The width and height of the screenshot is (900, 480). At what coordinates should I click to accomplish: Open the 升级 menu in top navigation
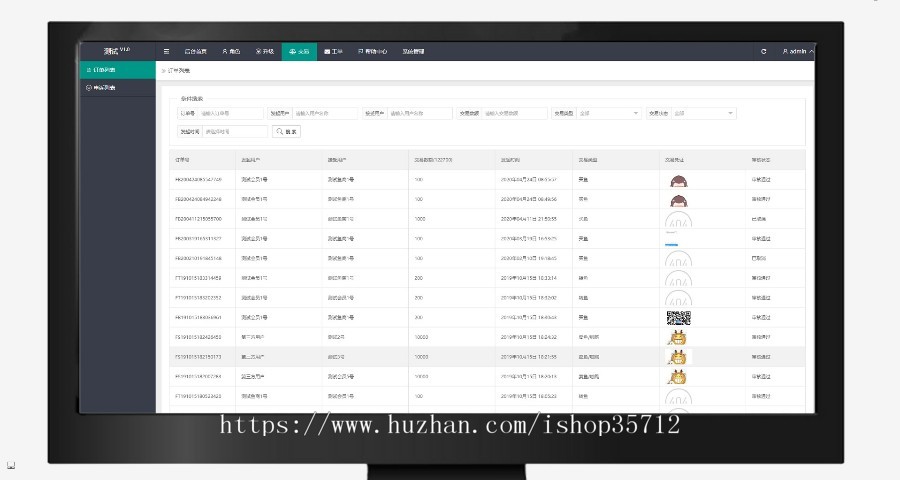click(265, 52)
